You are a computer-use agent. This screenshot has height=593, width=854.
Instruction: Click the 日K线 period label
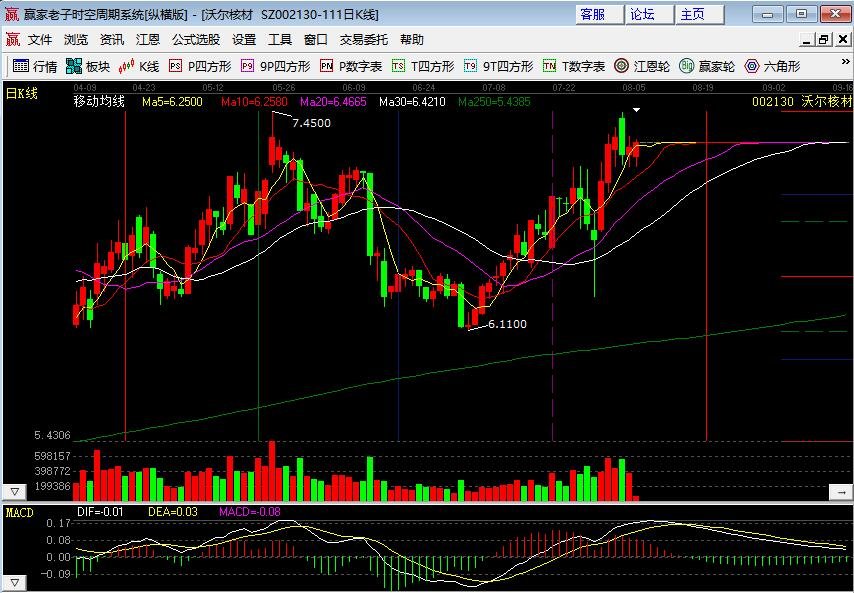tap(22, 94)
